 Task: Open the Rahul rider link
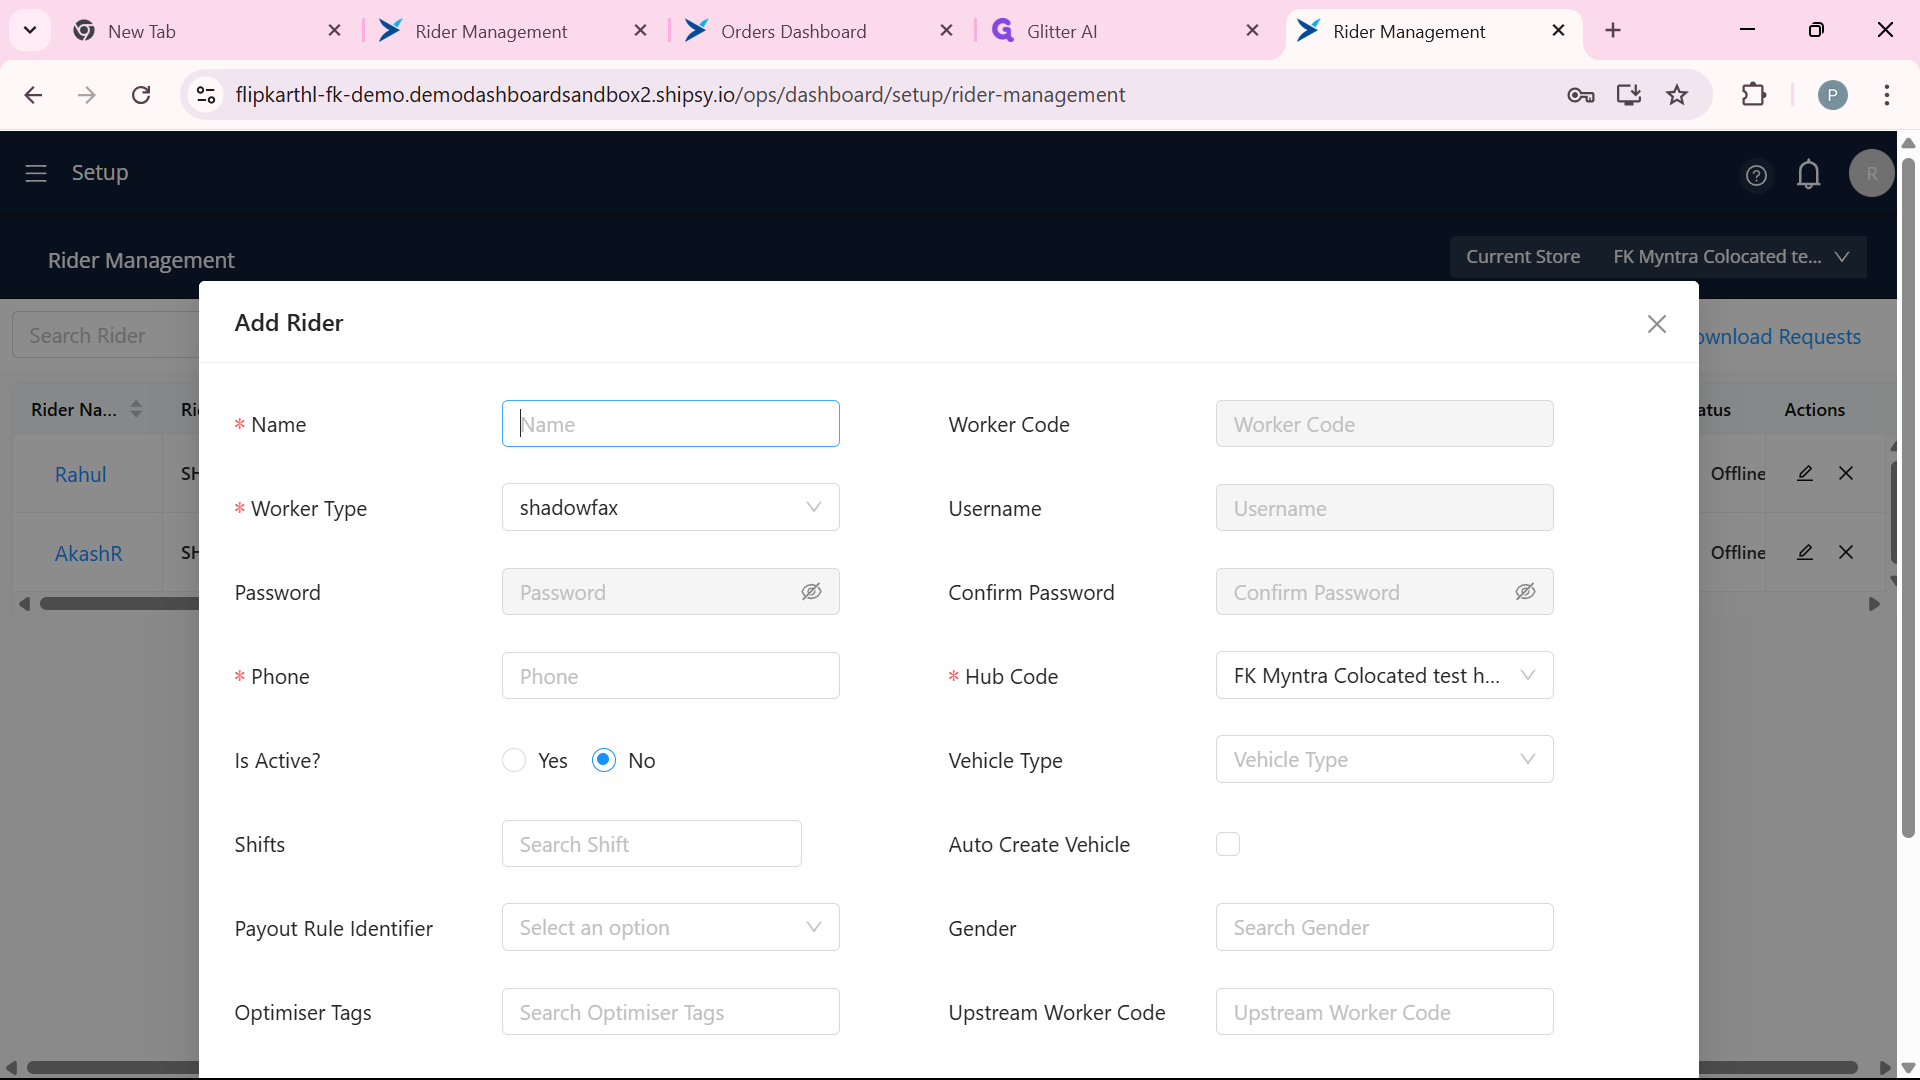[x=81, y=475]
